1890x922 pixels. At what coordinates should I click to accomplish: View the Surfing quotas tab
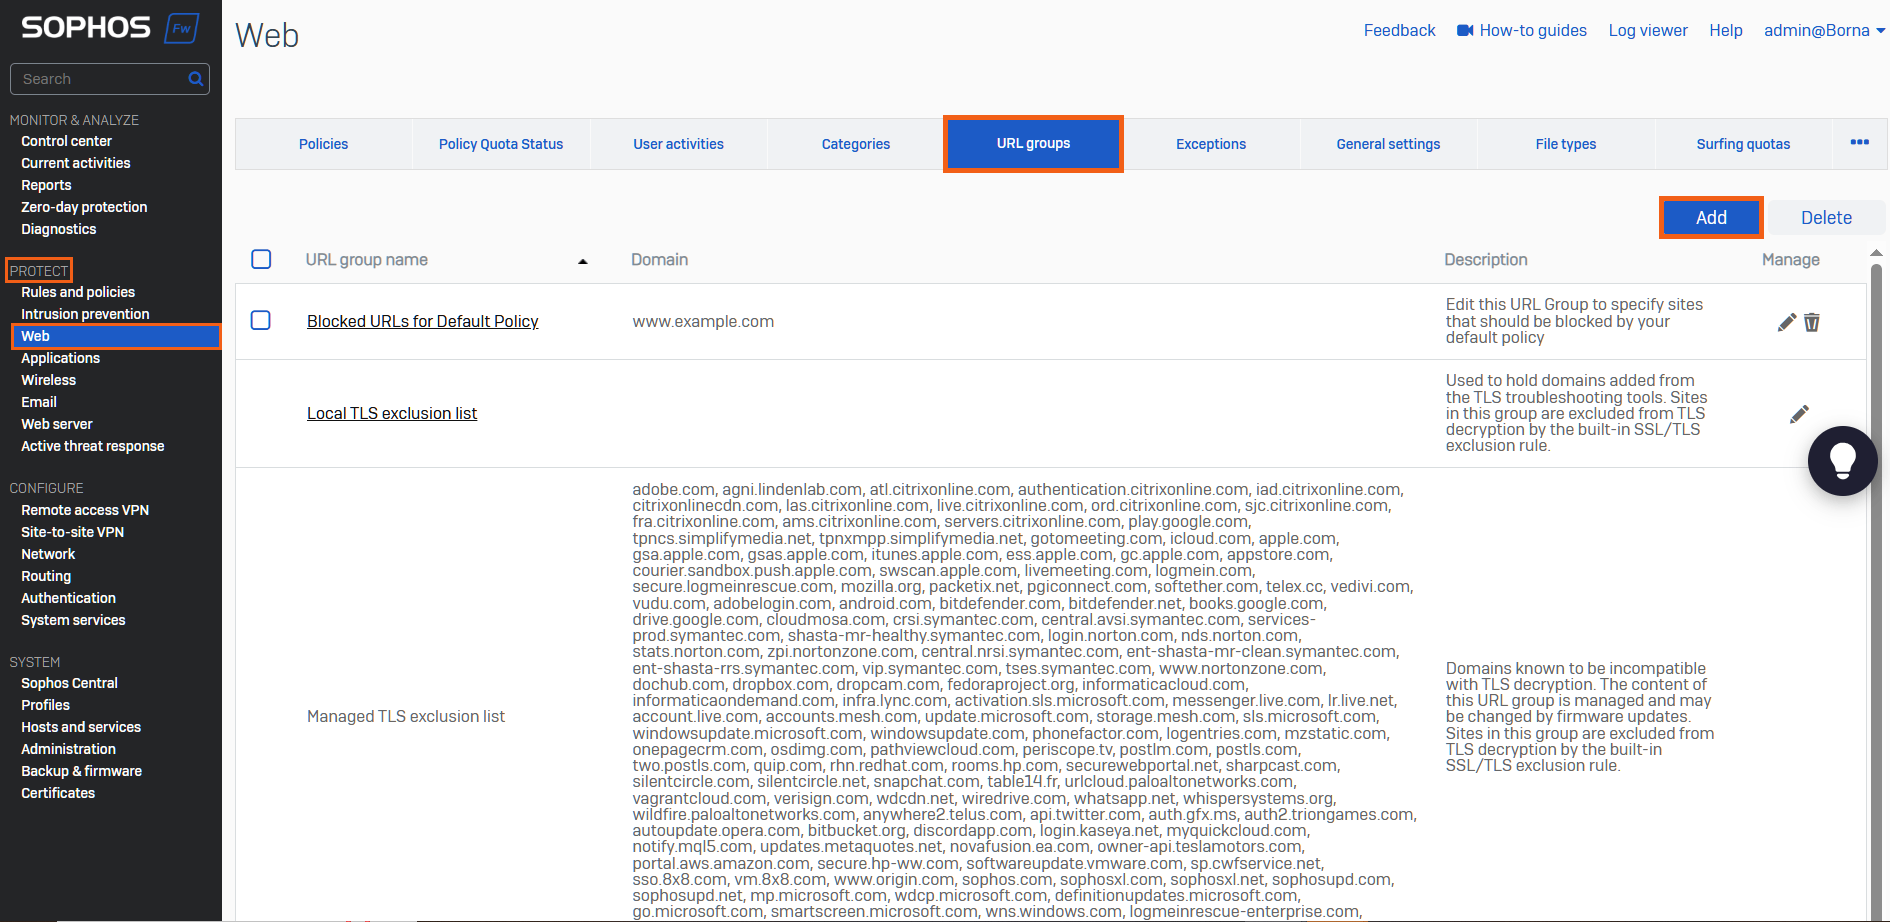tap(1743, 144)
